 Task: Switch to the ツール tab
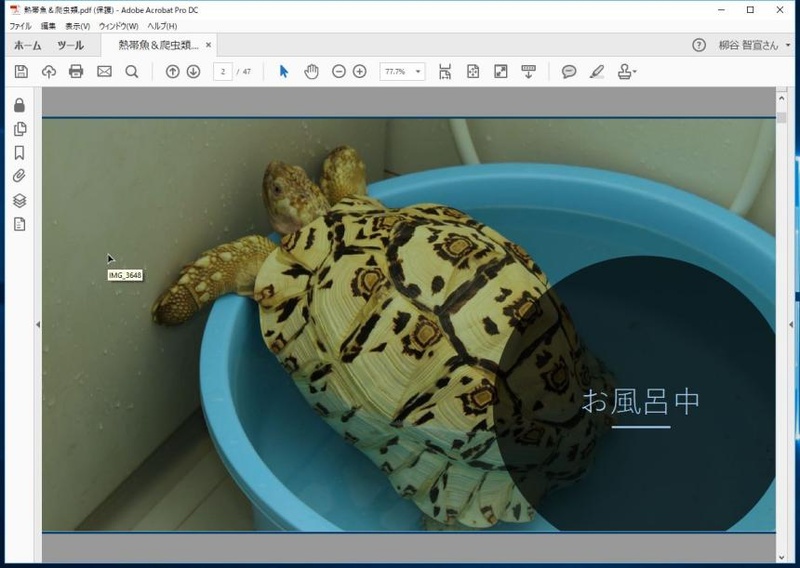(x=70, y=45)
